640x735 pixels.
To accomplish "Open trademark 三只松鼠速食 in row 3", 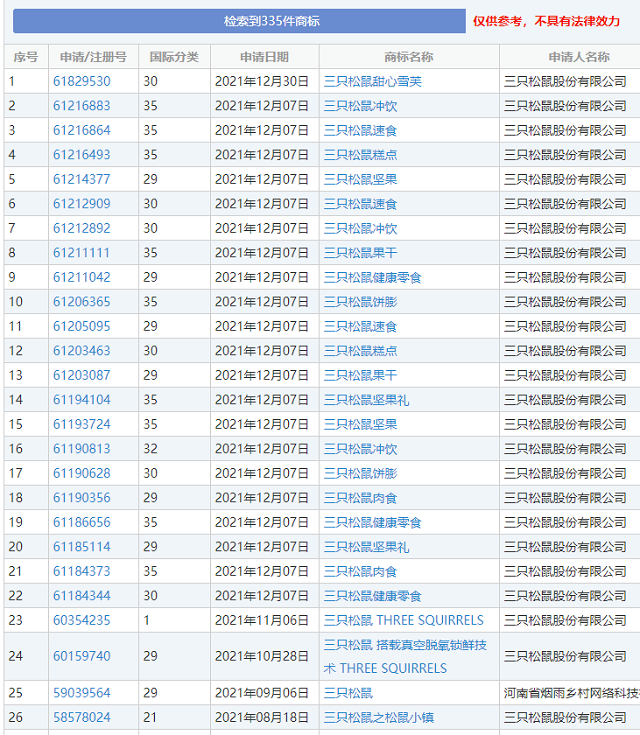I will click(361, 130).
